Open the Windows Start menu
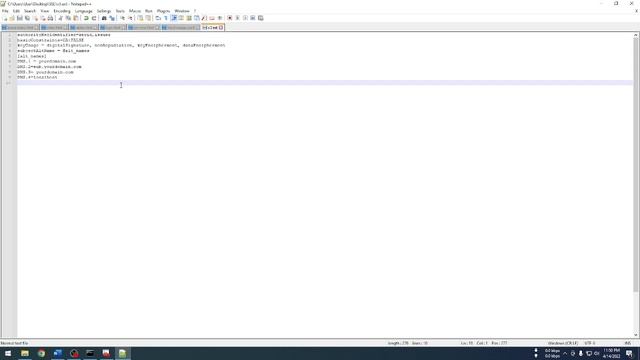The height and width of the screenshot is (360, 640). point(8,353)
